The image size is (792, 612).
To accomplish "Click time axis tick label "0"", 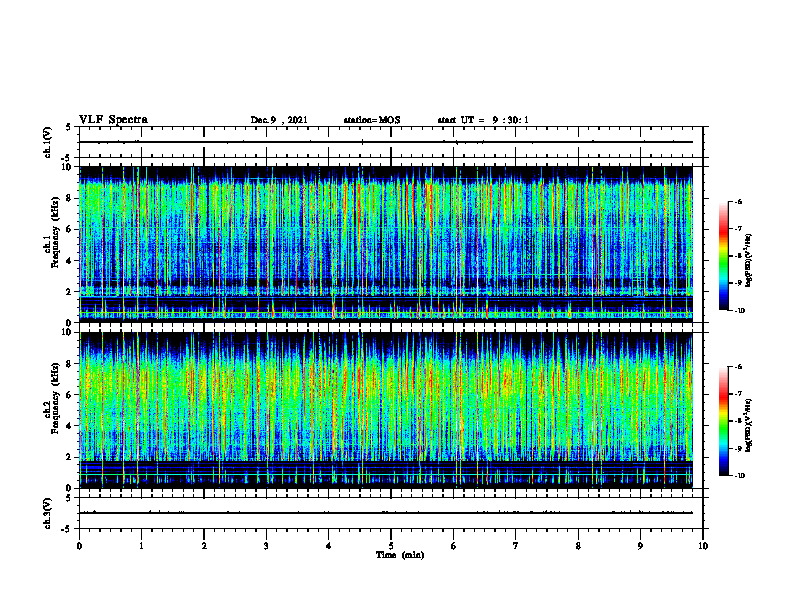I will coord(79,546).
